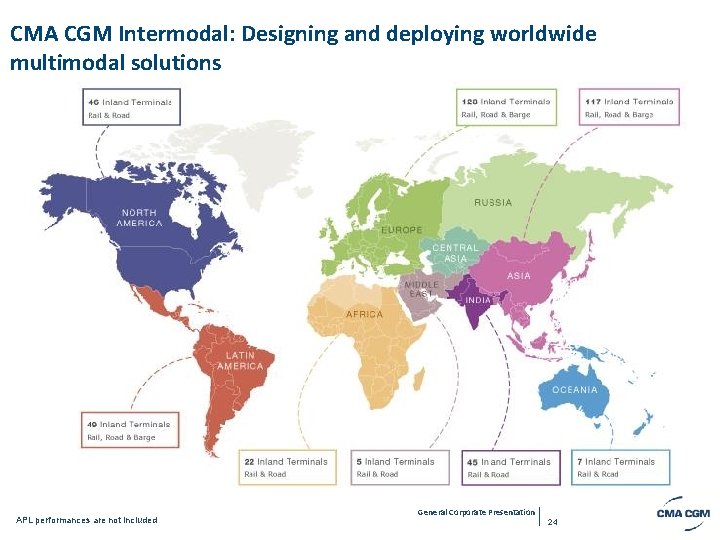Click the "NORTH AMERICA" map label
Viewport: 720px width, 540px height.
click(139, 218)
